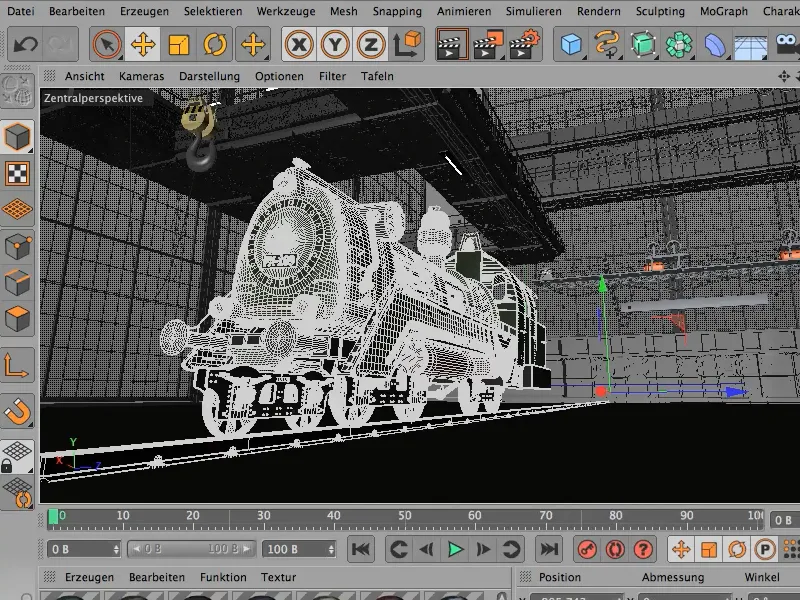The width and height of the screenshot is (800, 600).
Task: Switch to Workplane mode orange grid icon
Action: tap(17, 210)
